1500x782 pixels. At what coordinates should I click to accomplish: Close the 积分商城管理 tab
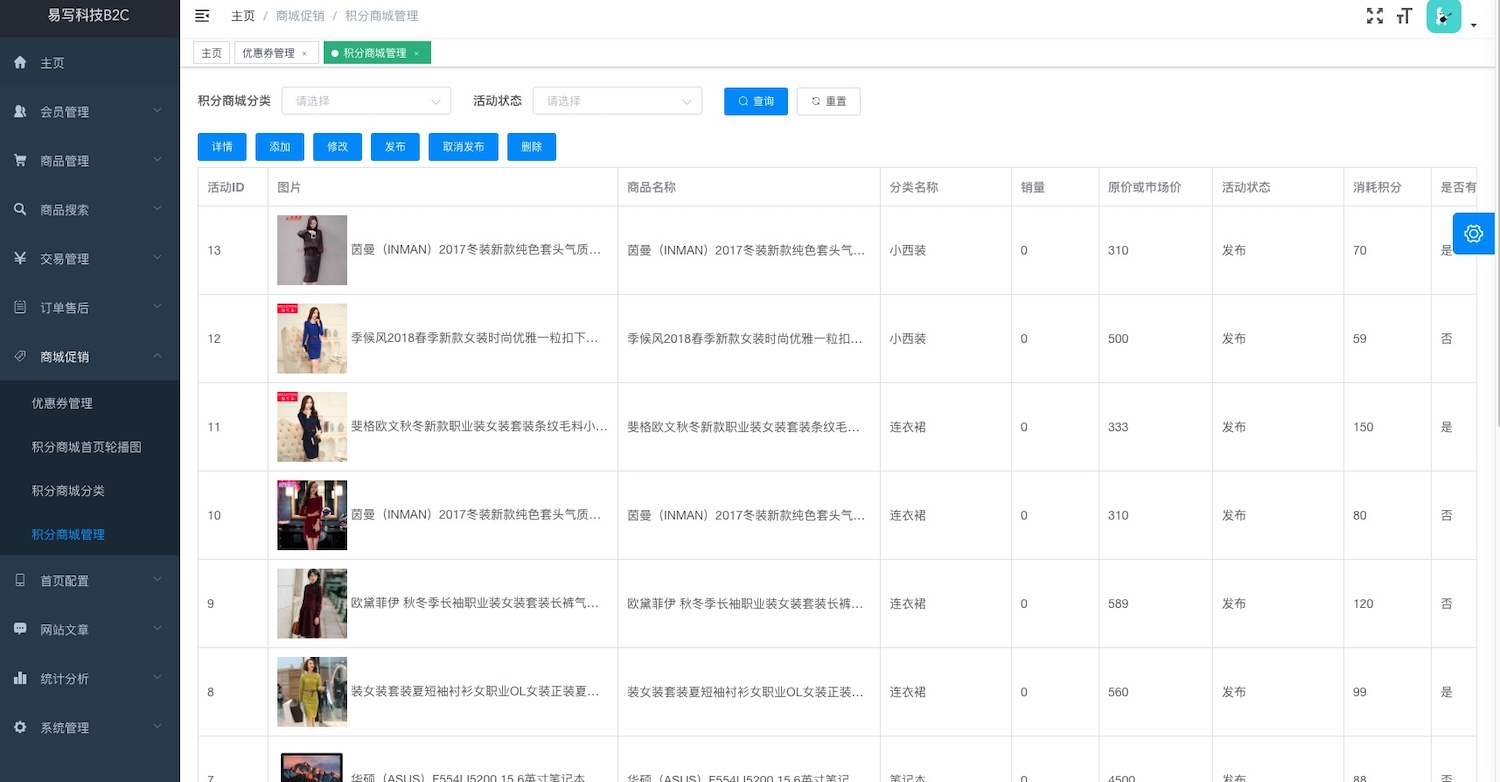416,54
